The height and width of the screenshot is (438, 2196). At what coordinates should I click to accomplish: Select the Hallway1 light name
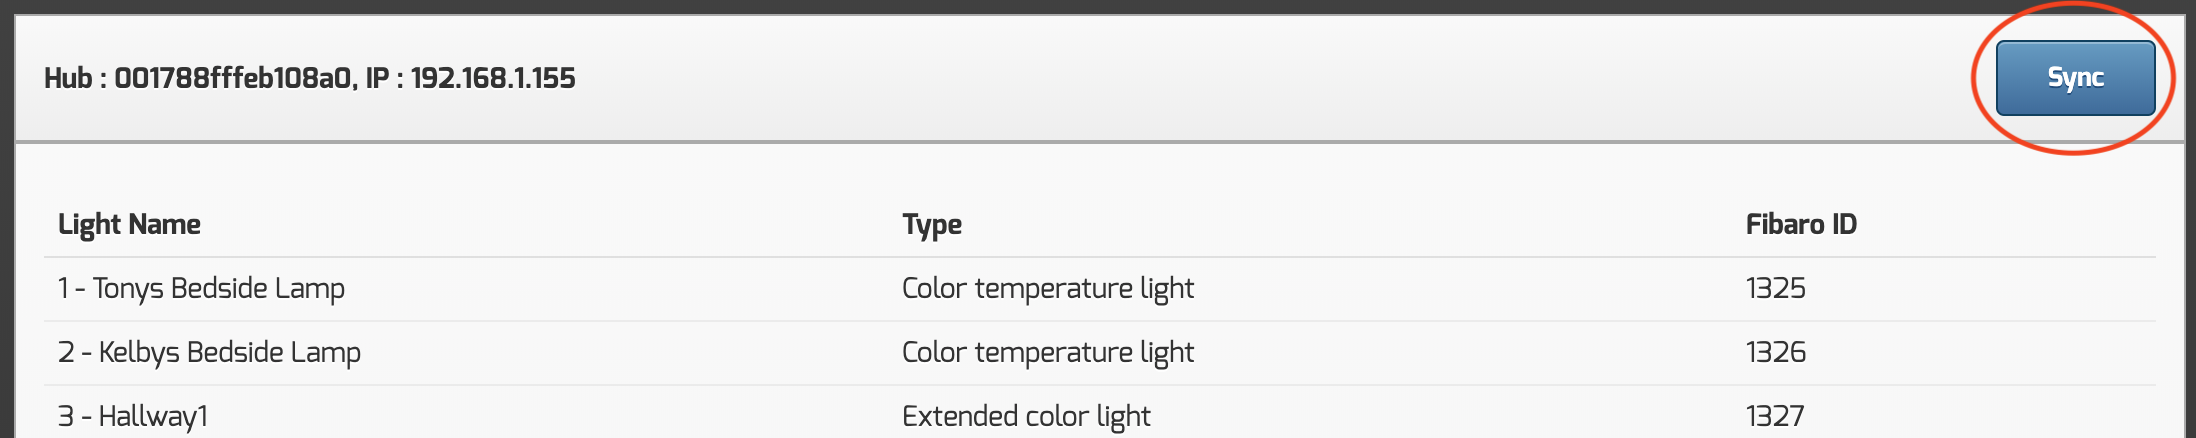(153, 416)
